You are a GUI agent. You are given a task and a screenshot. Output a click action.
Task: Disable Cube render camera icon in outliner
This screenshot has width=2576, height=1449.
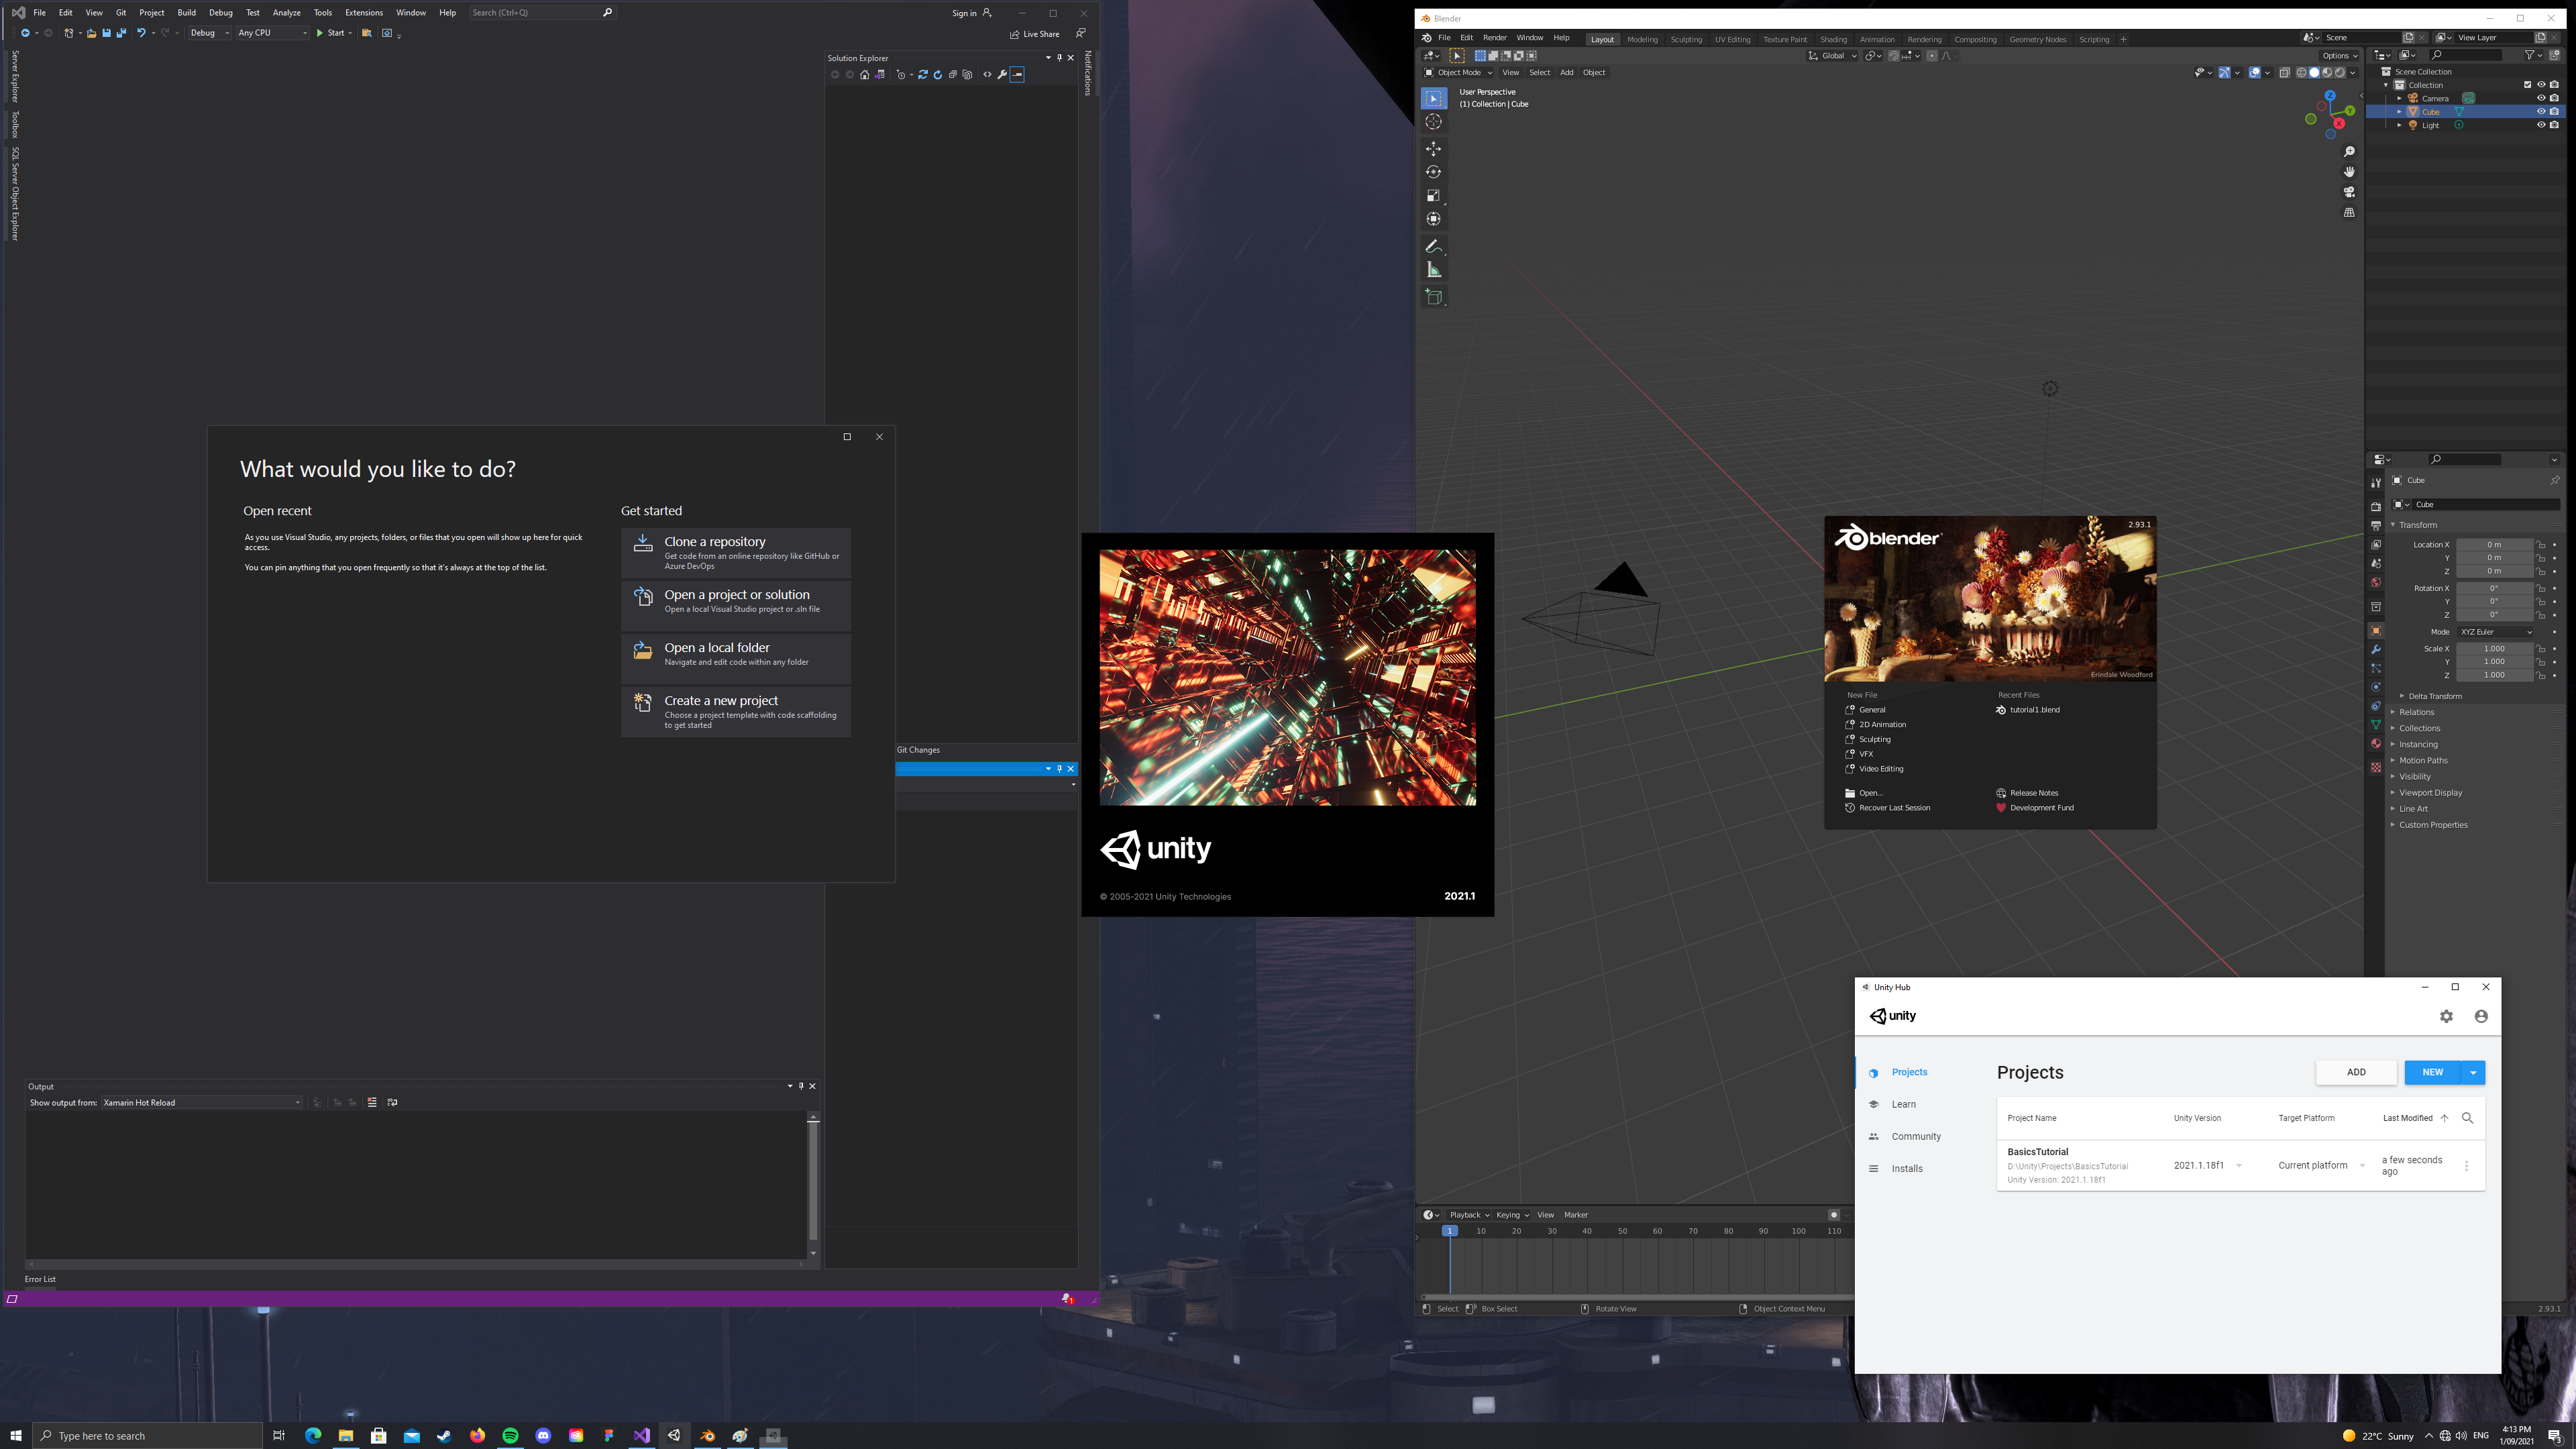tap(2555, 112)
